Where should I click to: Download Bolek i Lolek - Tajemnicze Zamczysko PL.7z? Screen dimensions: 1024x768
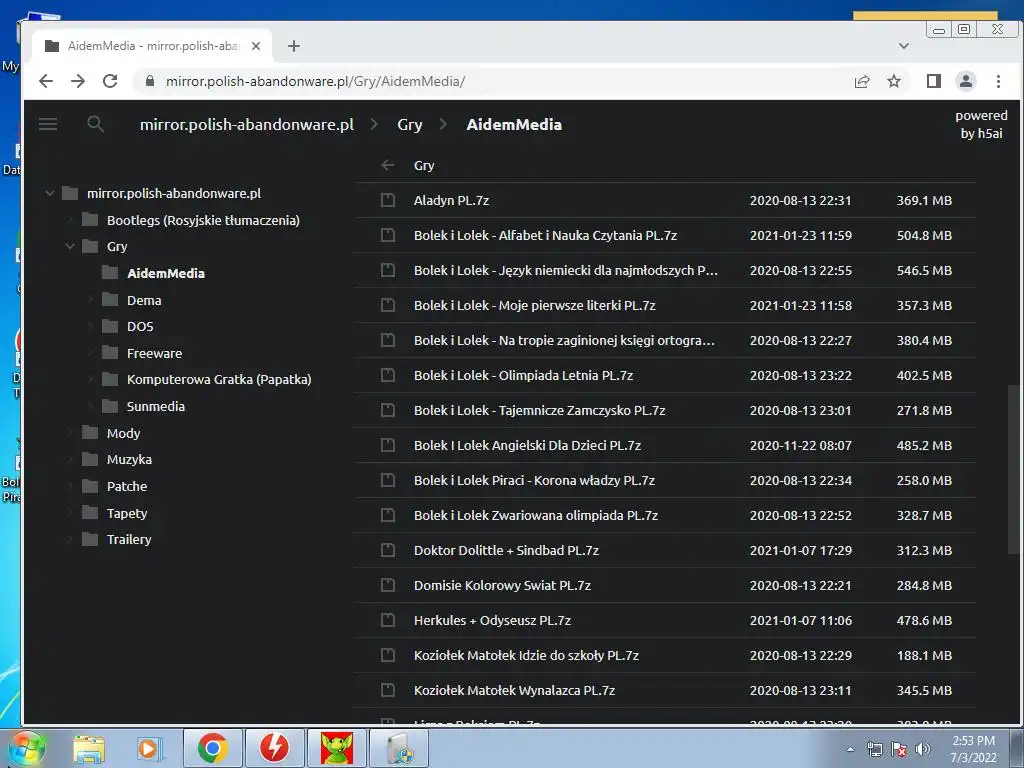[539, 410]
